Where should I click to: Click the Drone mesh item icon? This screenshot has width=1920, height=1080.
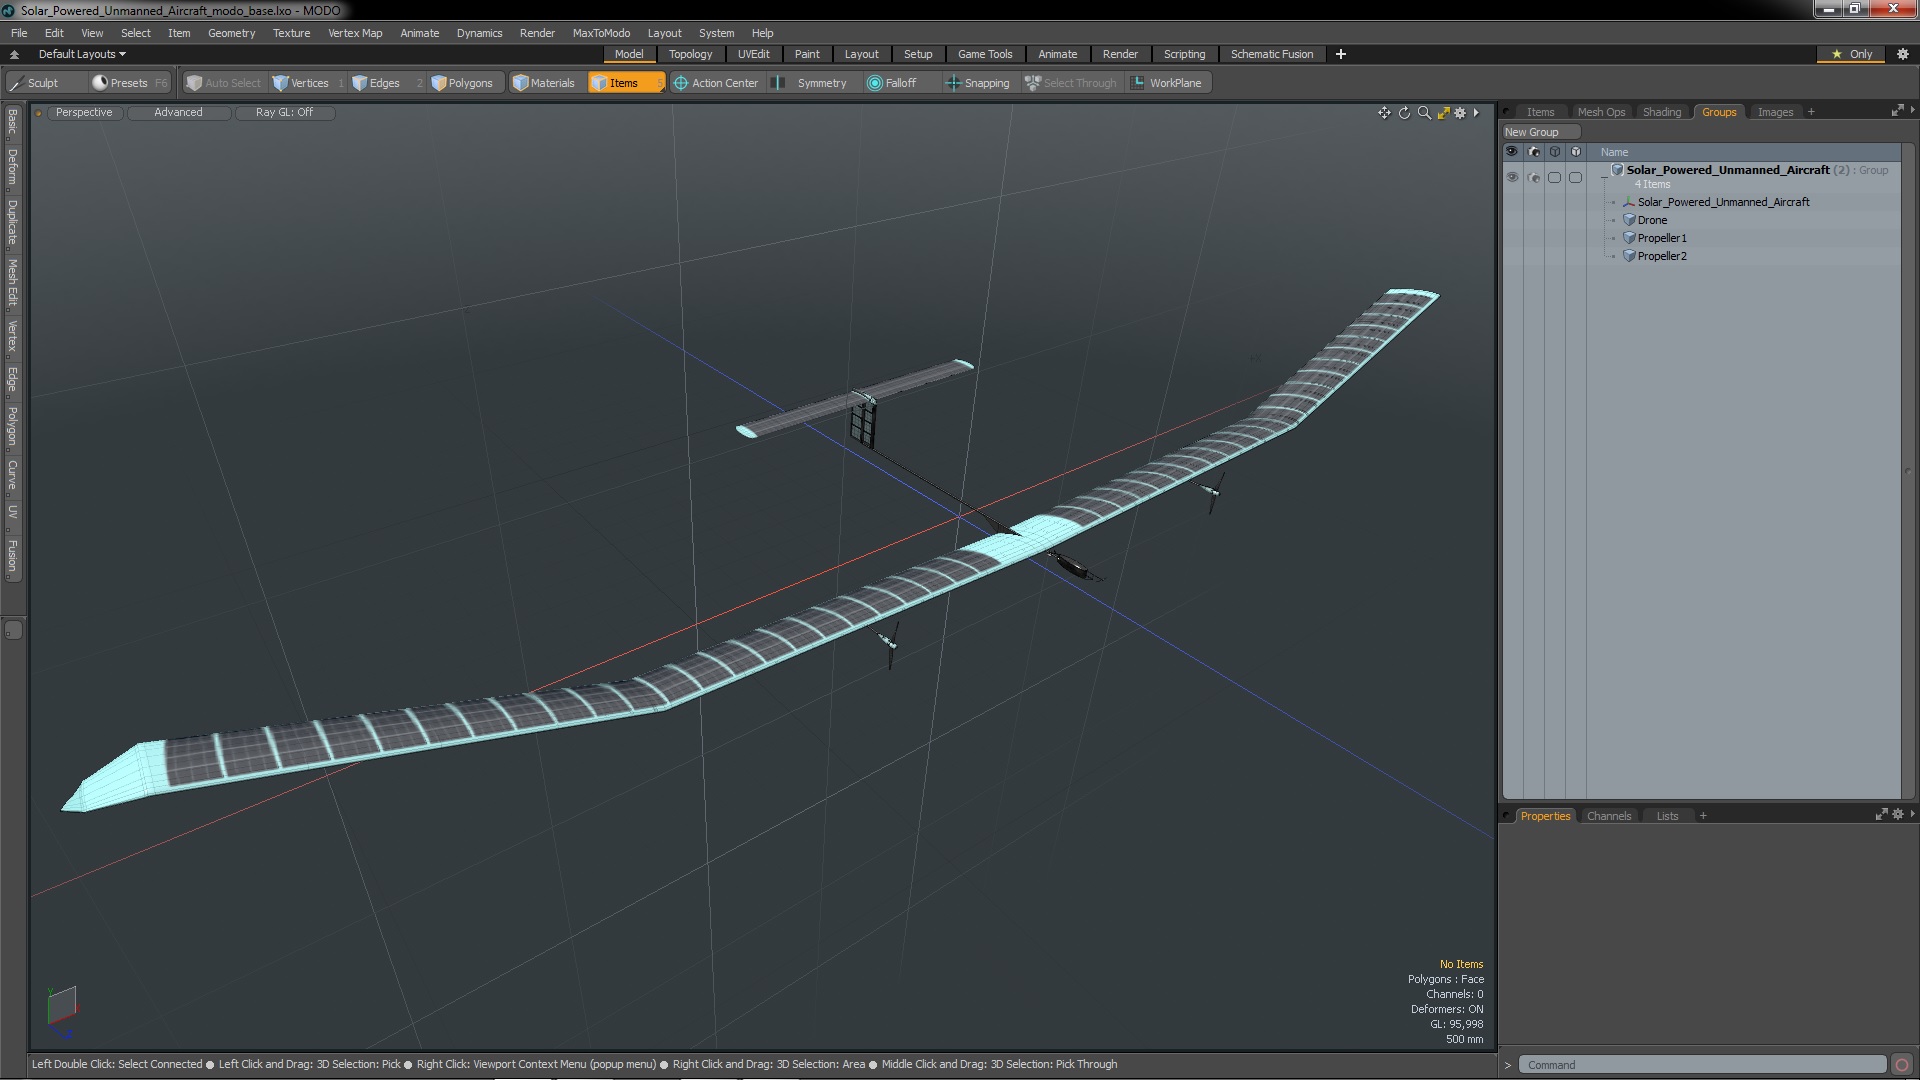tap(1629, 220)
